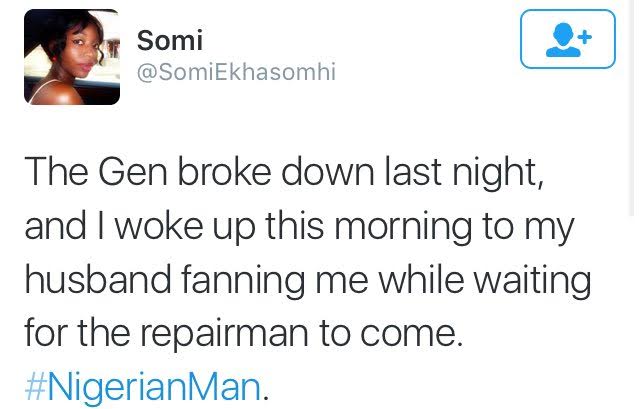Tap the tweet line starting with and I woke
The width and height of the screenshot is (639, 409).
click(299, 226)
